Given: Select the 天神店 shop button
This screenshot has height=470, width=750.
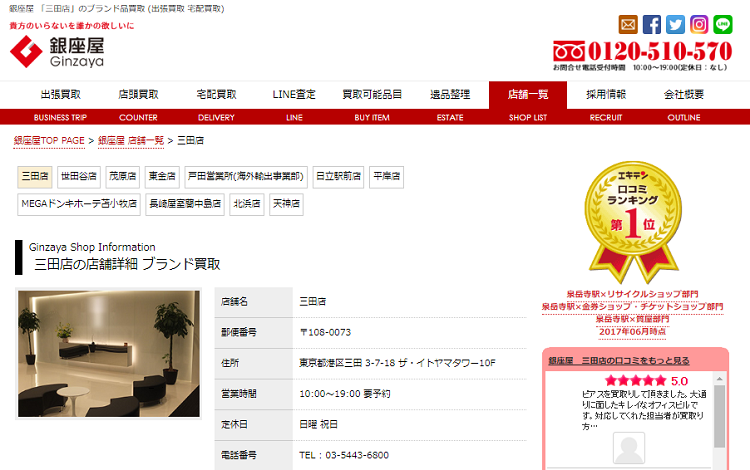Looking at the screenshot, I should click(287, 204).
